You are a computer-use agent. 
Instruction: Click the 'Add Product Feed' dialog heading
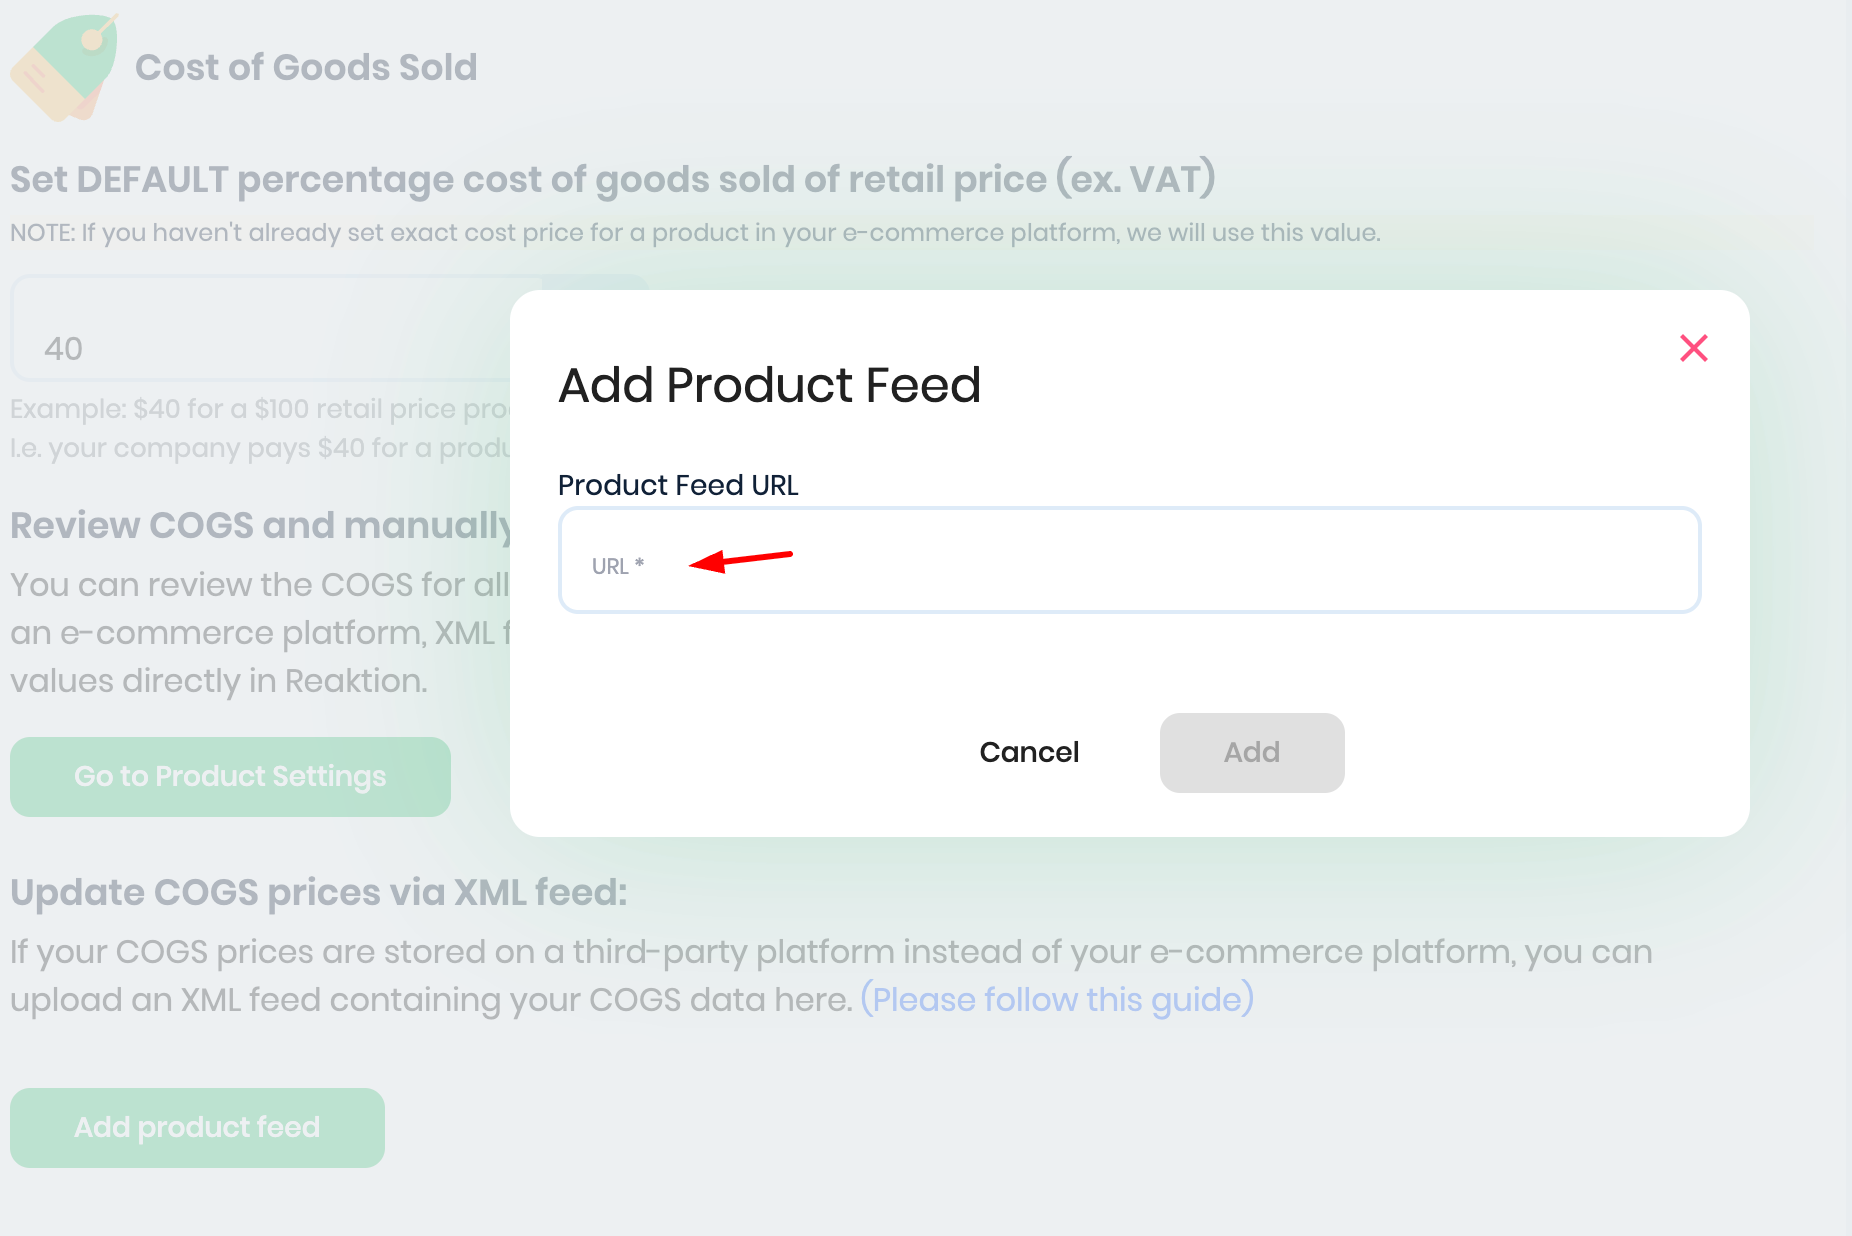click(769, 385)
